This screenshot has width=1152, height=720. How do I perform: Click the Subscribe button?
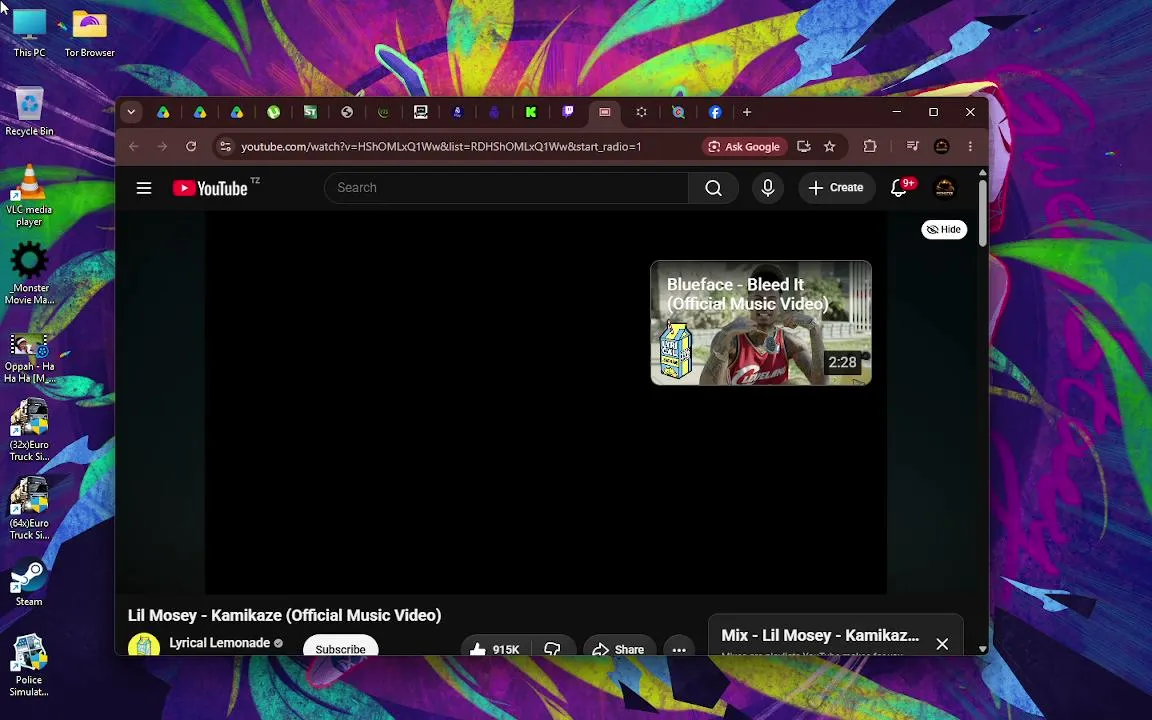click(x=340, y=647)
